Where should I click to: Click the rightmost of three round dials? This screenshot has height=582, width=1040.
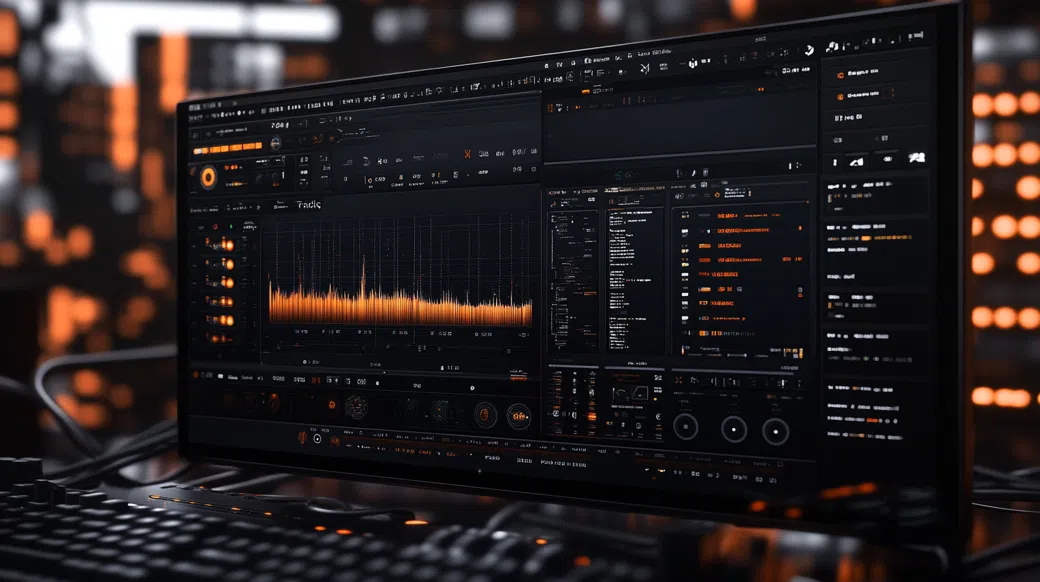776,431
